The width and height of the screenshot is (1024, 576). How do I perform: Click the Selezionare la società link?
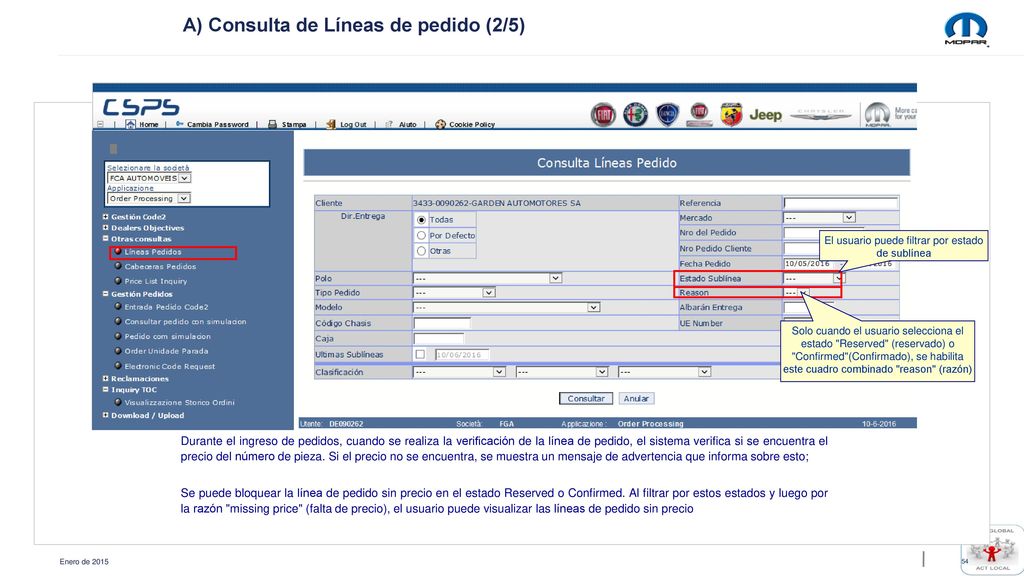pyautogui.click(x=148, y=168)
